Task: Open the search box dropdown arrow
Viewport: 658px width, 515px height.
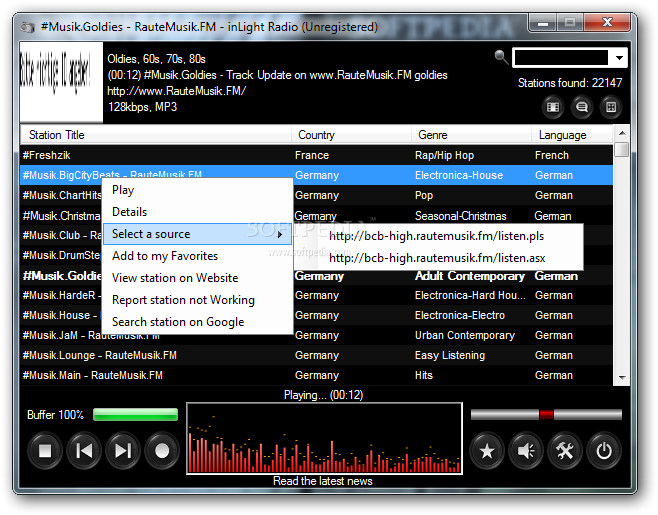Action: (619, 58)
